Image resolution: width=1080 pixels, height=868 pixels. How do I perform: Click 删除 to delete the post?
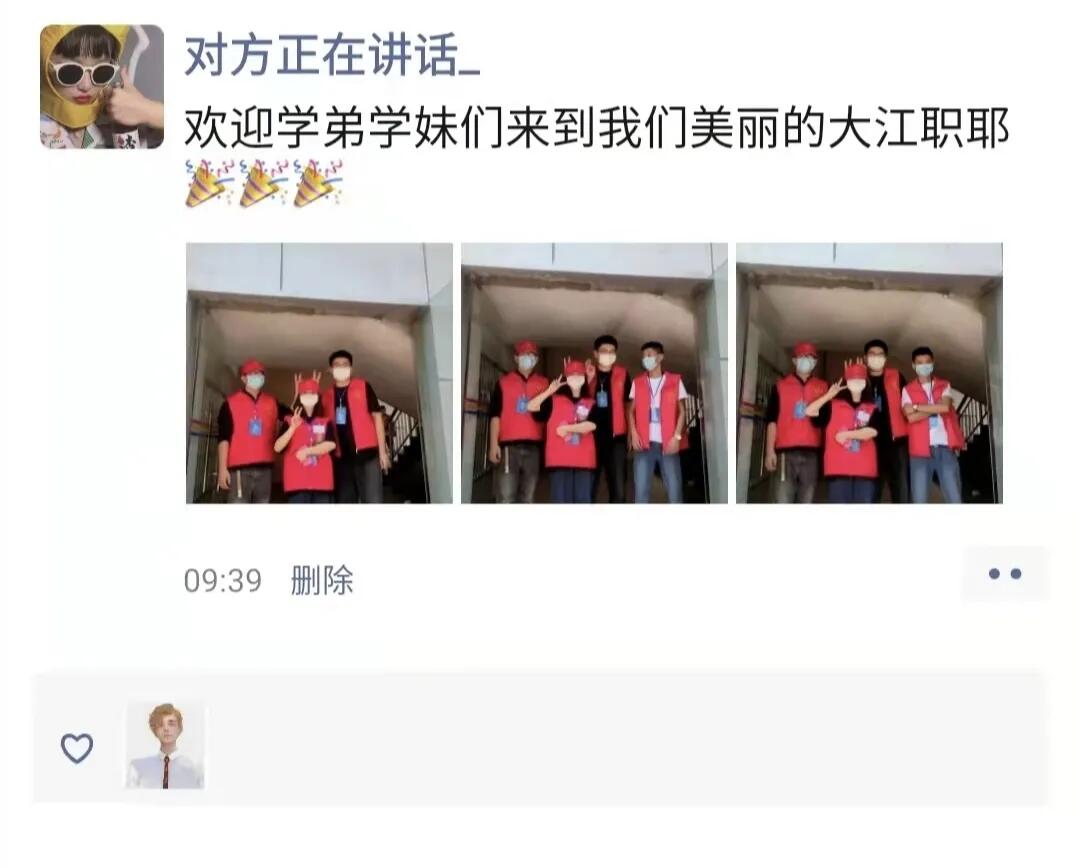pyautogui.click(x=322, y=581)
